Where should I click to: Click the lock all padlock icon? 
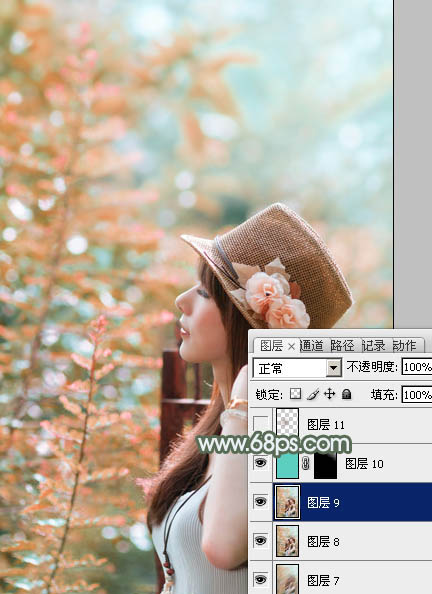click(346, 394)
